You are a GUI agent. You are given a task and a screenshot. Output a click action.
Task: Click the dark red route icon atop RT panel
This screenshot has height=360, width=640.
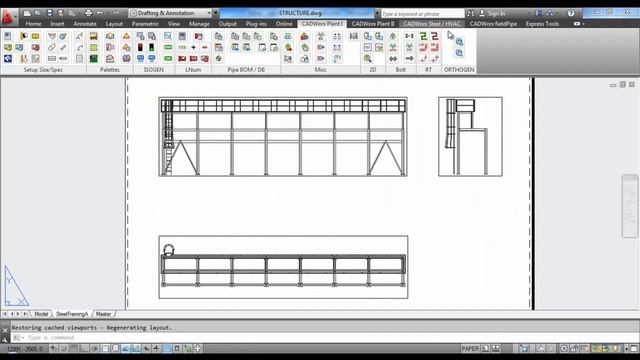435,36
